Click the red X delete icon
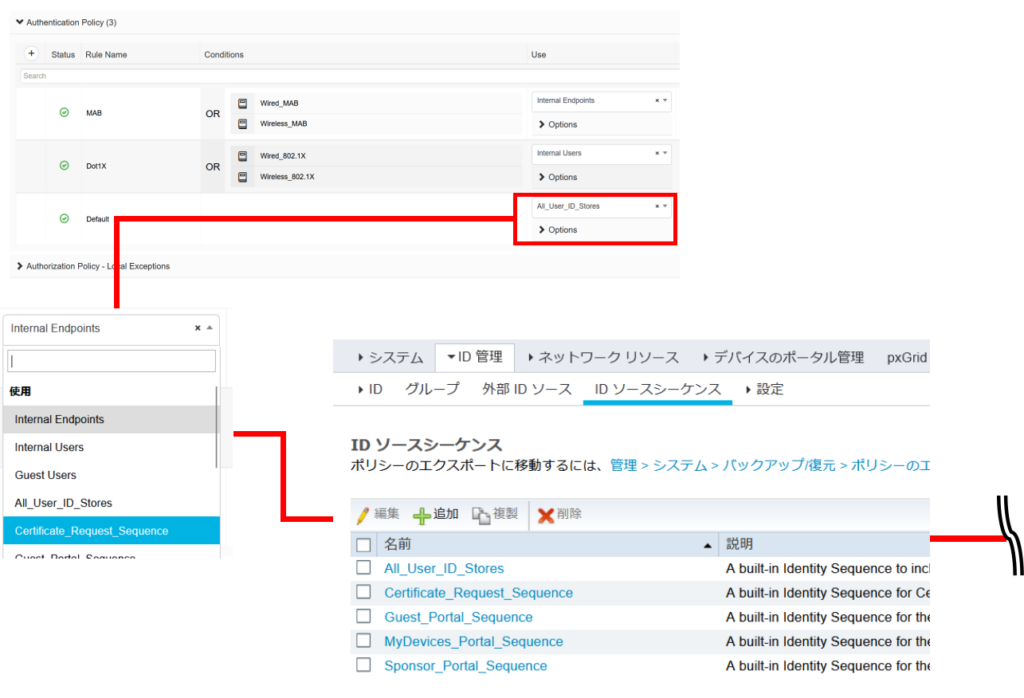This screenshot has width=1024, height=698. (545, 515)
